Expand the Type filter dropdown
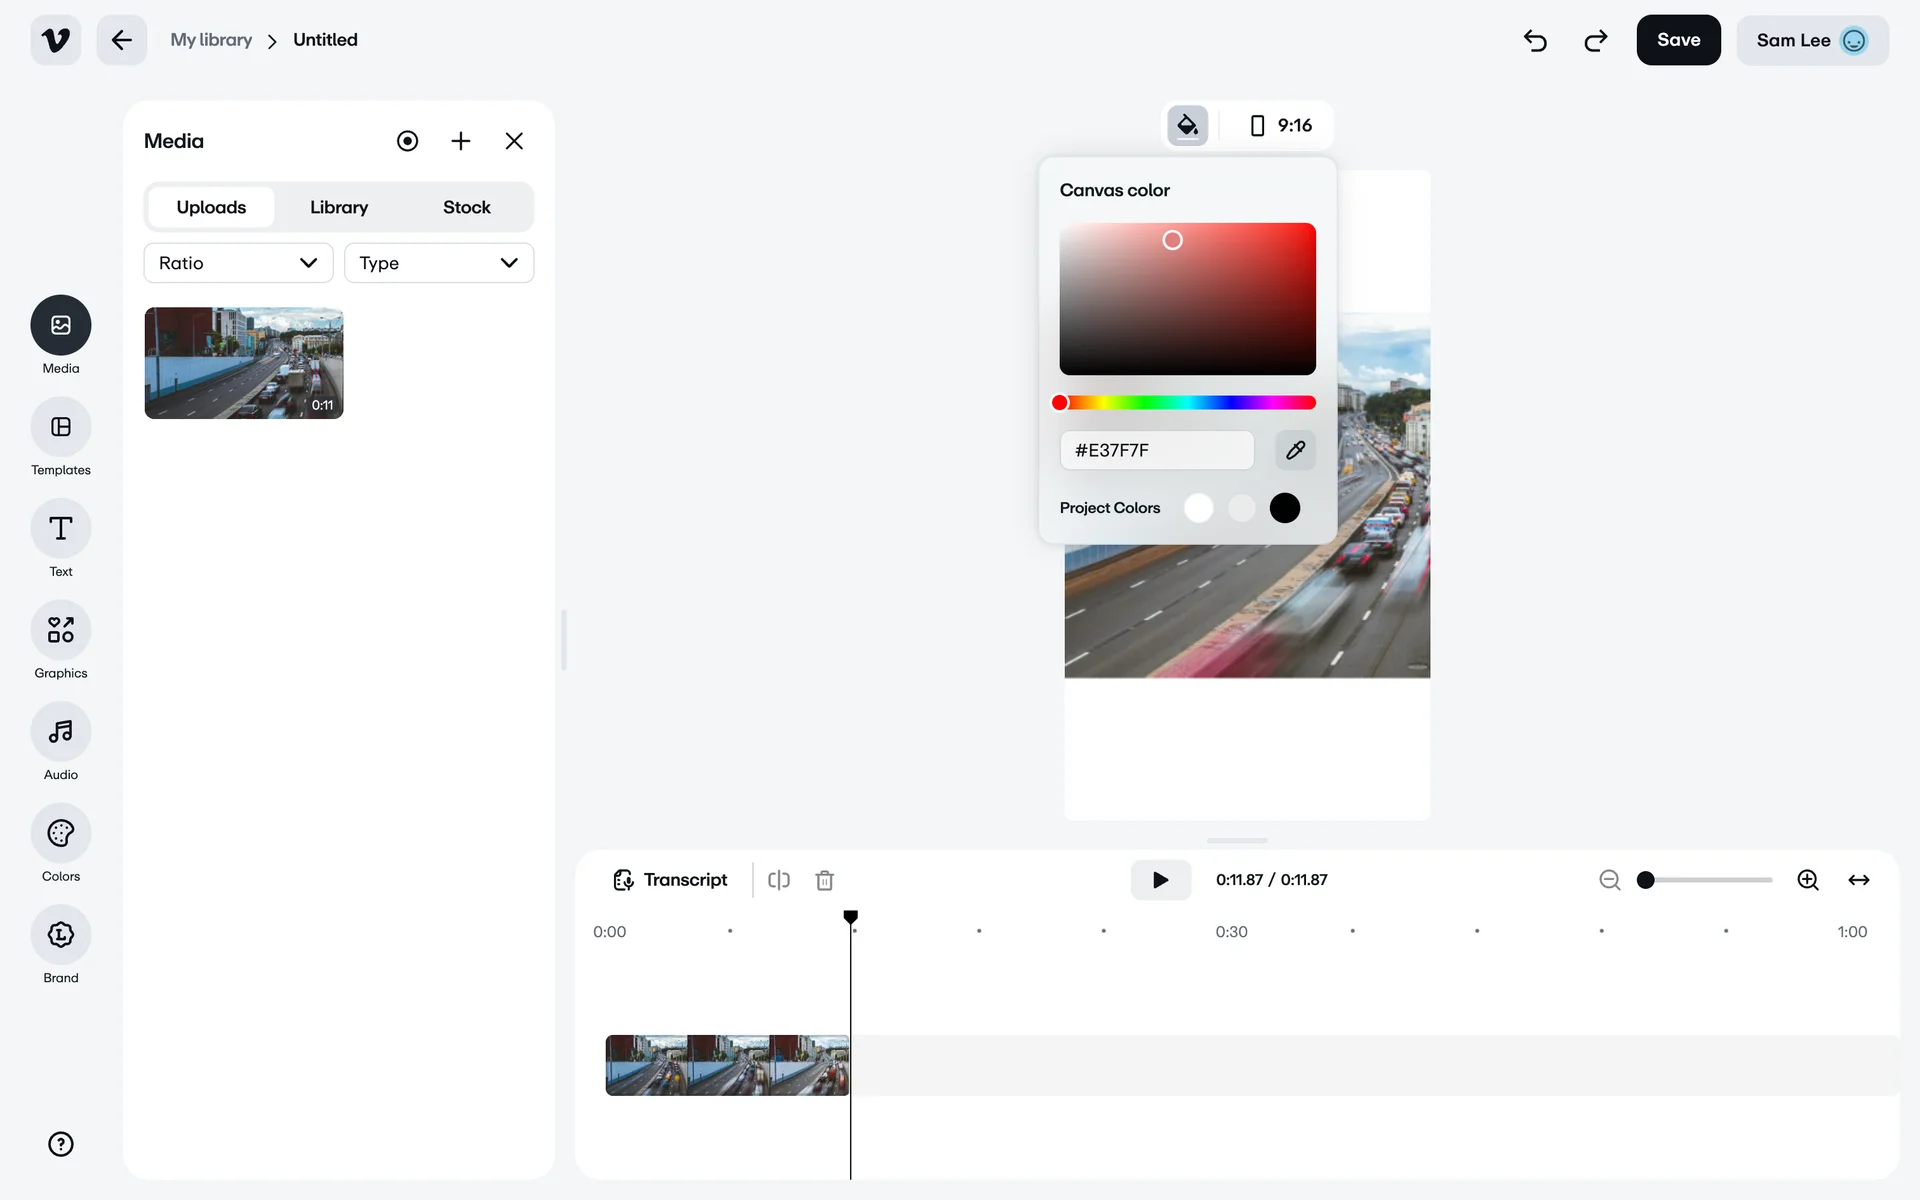Screen dimensions: 1920x1200 438,263
